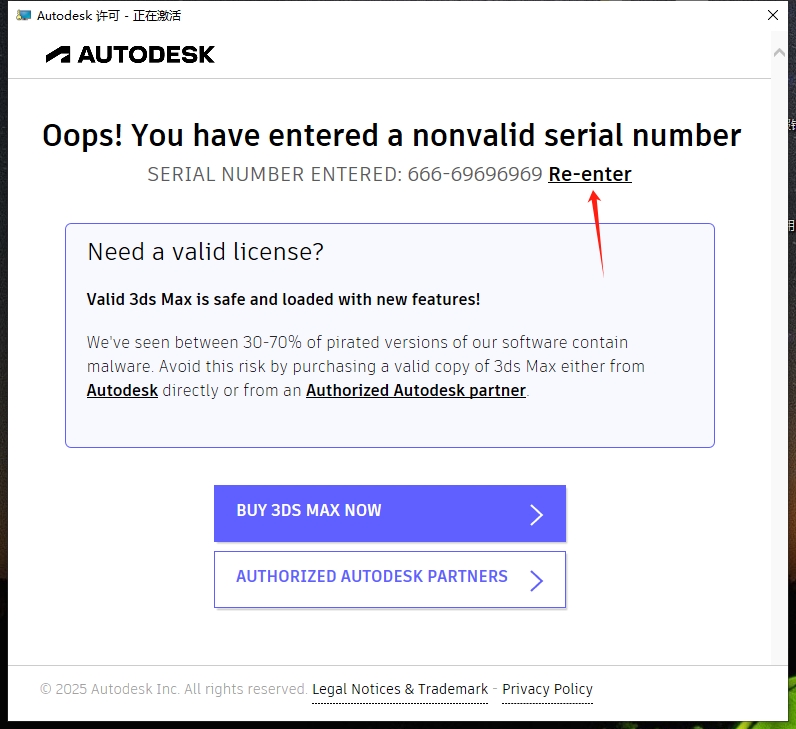Click the "Need a valid license?" heading
The height and width of the screenshot is (729, 796).
pos(206,251)
